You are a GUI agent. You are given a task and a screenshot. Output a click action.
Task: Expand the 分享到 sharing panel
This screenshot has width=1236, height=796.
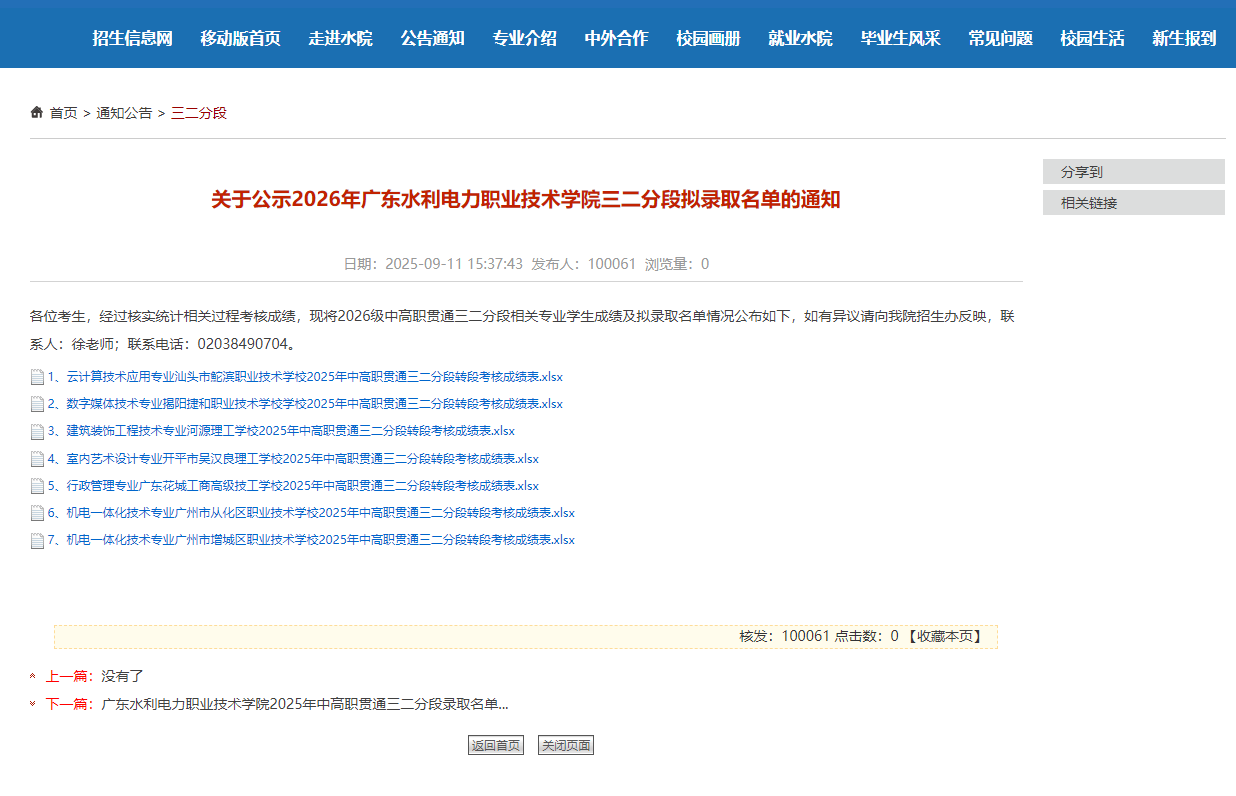pos(1133,171)
